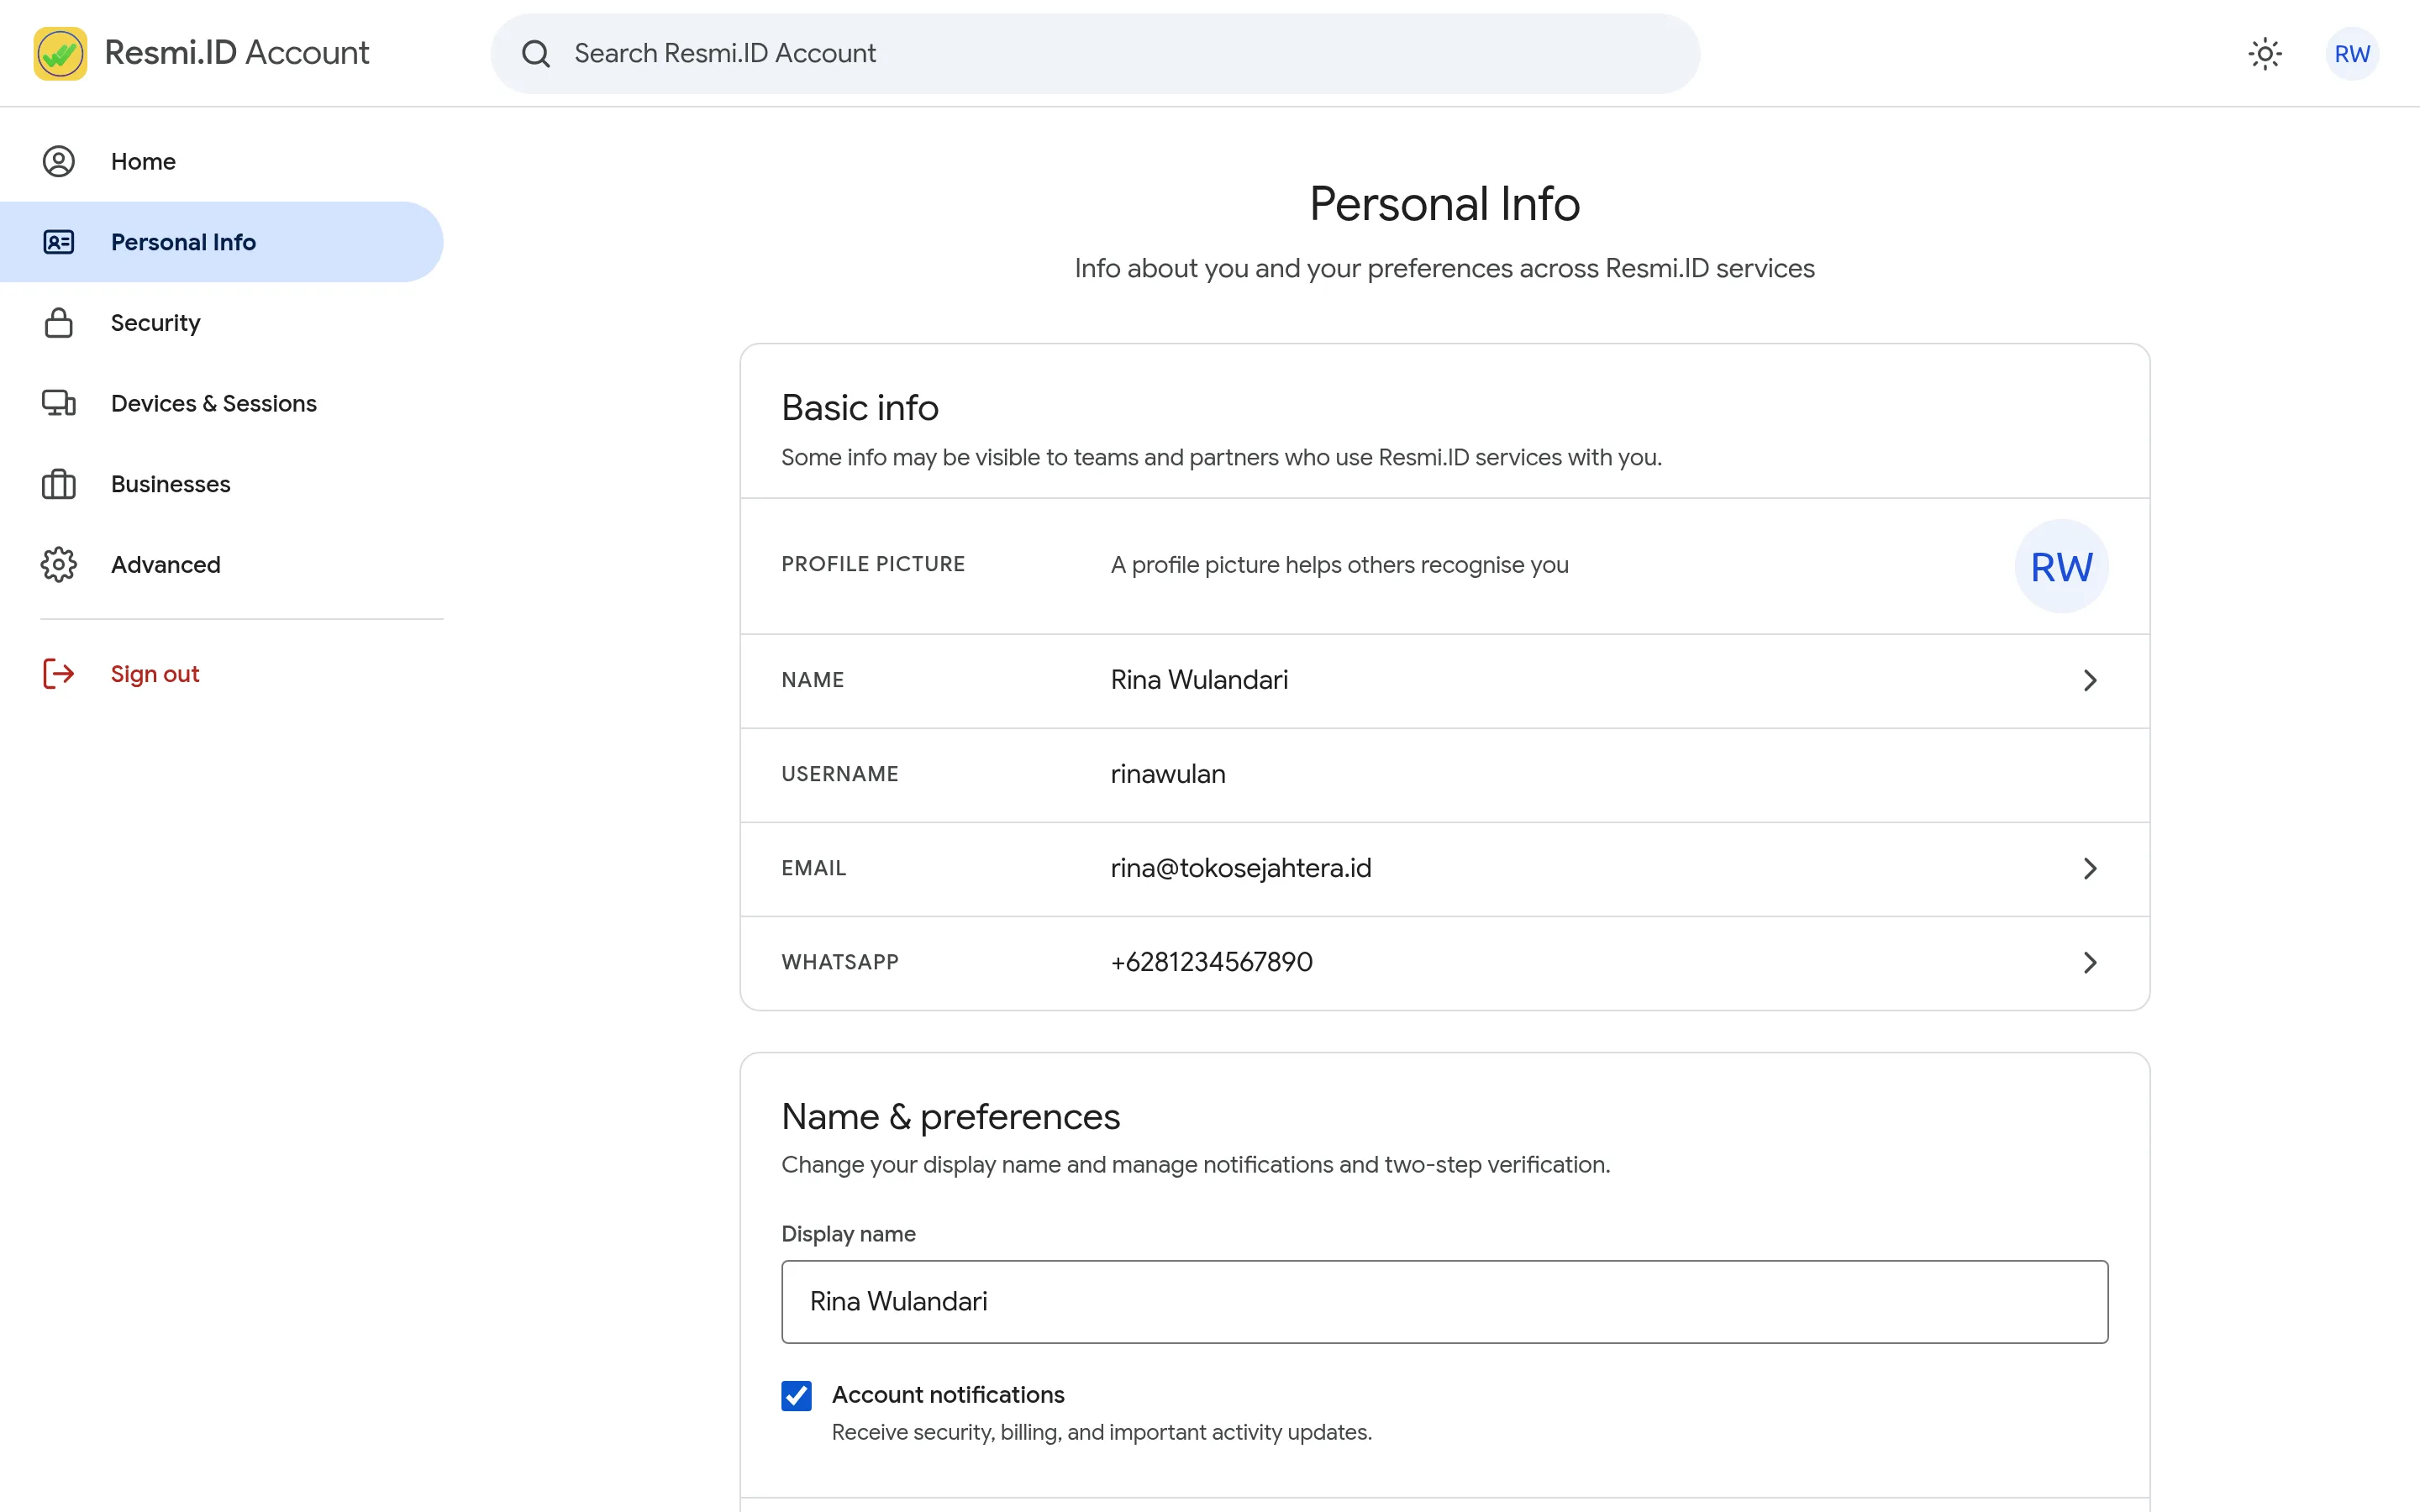Viewport: 2420px width, 1512px height.
Task: Click the Security padlock icon
Action: [x=59, y=323]
